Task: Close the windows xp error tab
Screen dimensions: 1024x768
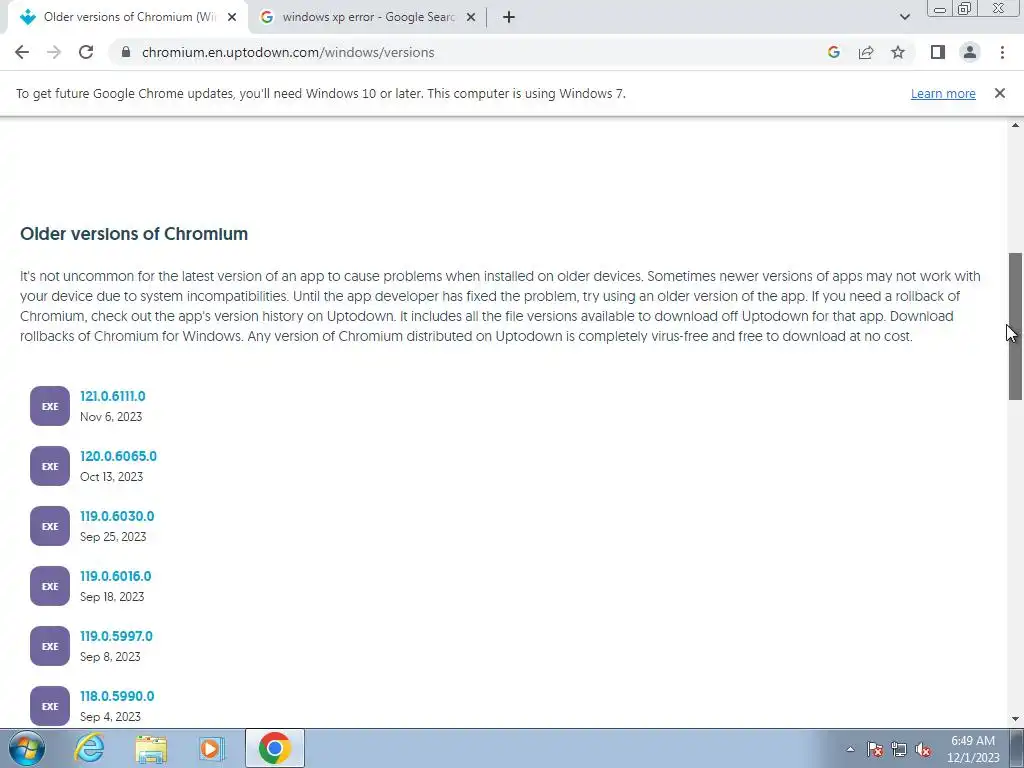Action: [x=471, y=17]
